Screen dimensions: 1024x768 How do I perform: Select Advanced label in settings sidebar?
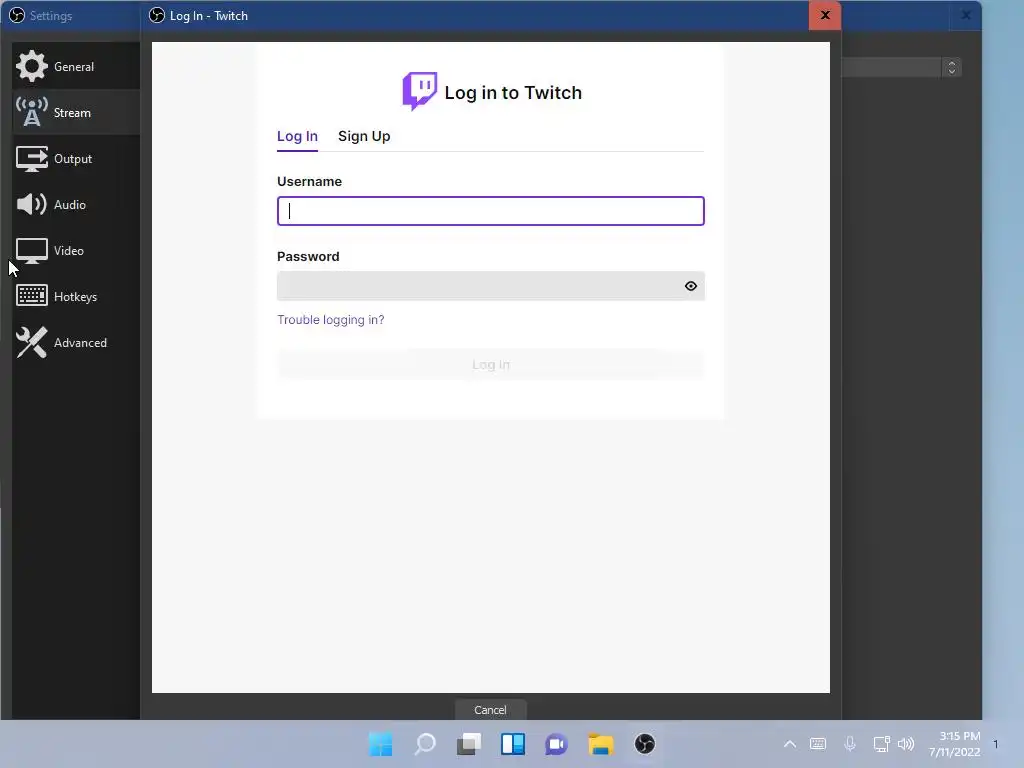80,343
